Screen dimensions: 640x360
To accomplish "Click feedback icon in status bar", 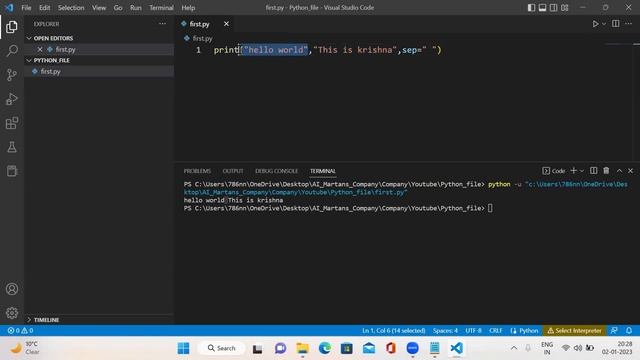I will (614, 331).
